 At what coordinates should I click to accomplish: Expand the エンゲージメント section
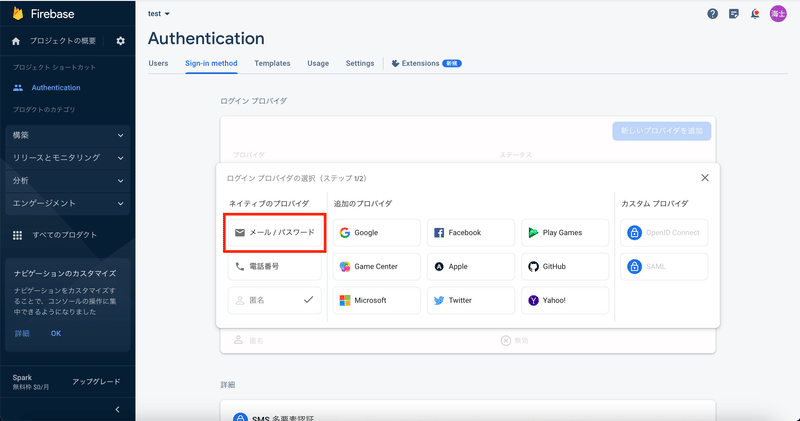click(x=67, y=203)
